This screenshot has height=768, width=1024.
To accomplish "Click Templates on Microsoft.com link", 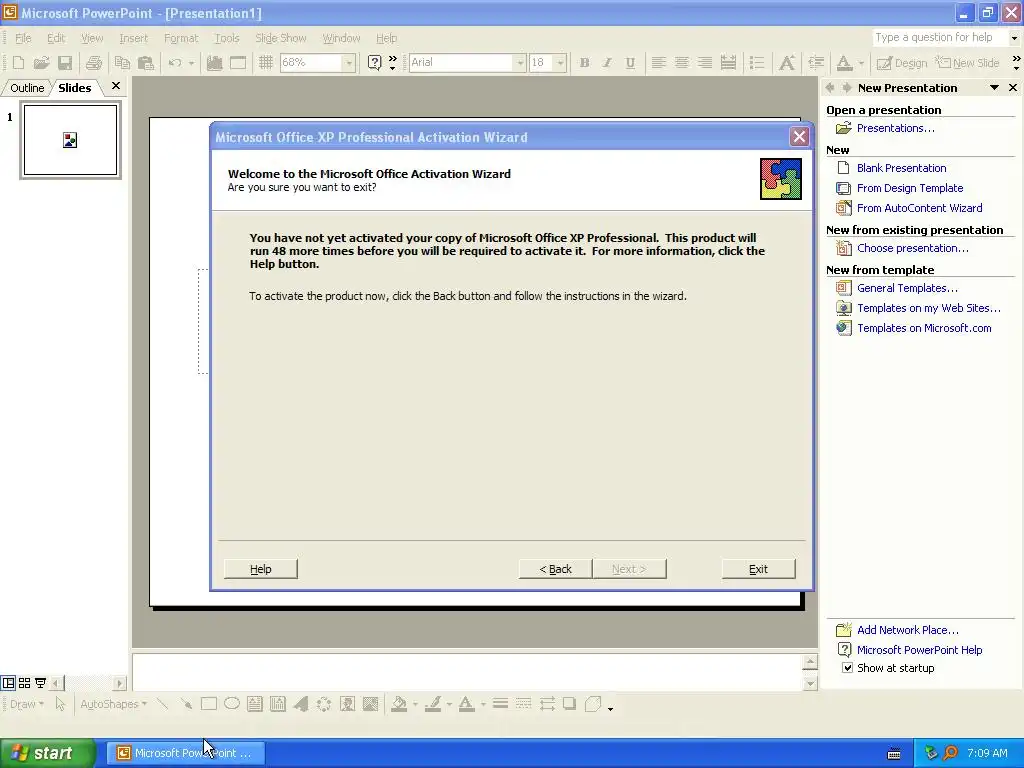I will pyautogui.click(x=924, y=328).
